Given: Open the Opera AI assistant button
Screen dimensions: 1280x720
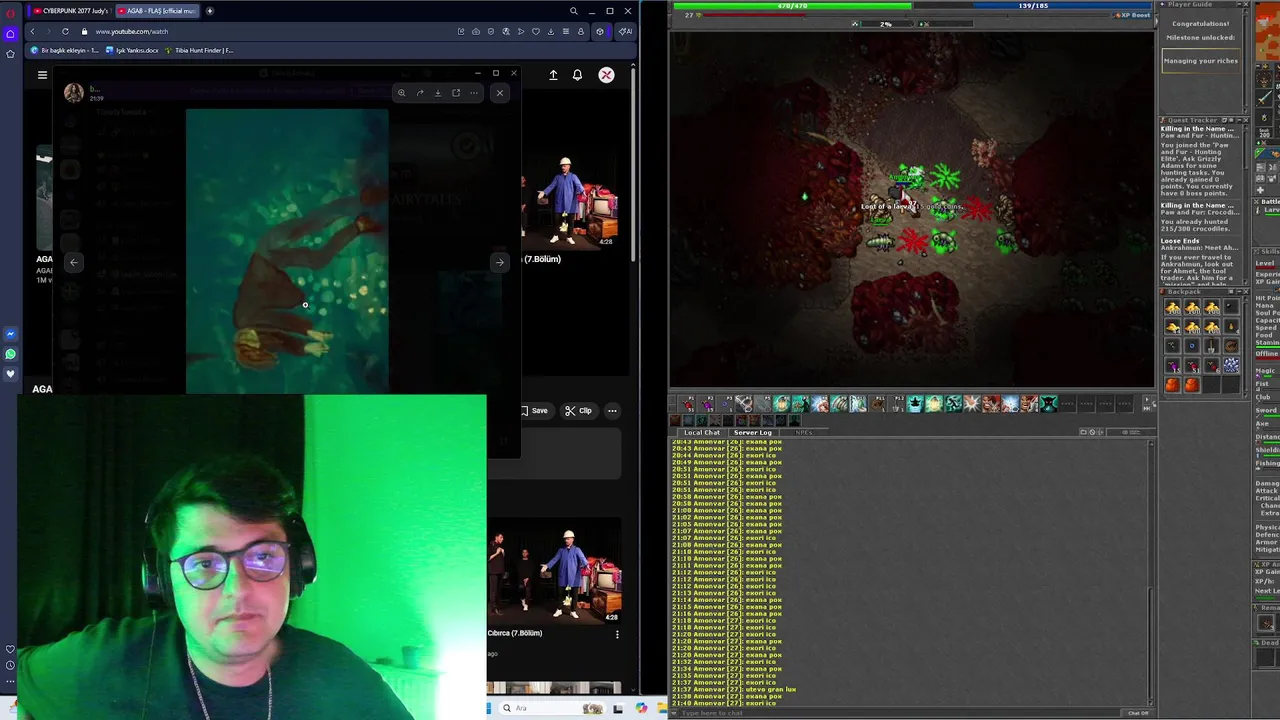Looking at the screenshot, I should click(624, 31).
